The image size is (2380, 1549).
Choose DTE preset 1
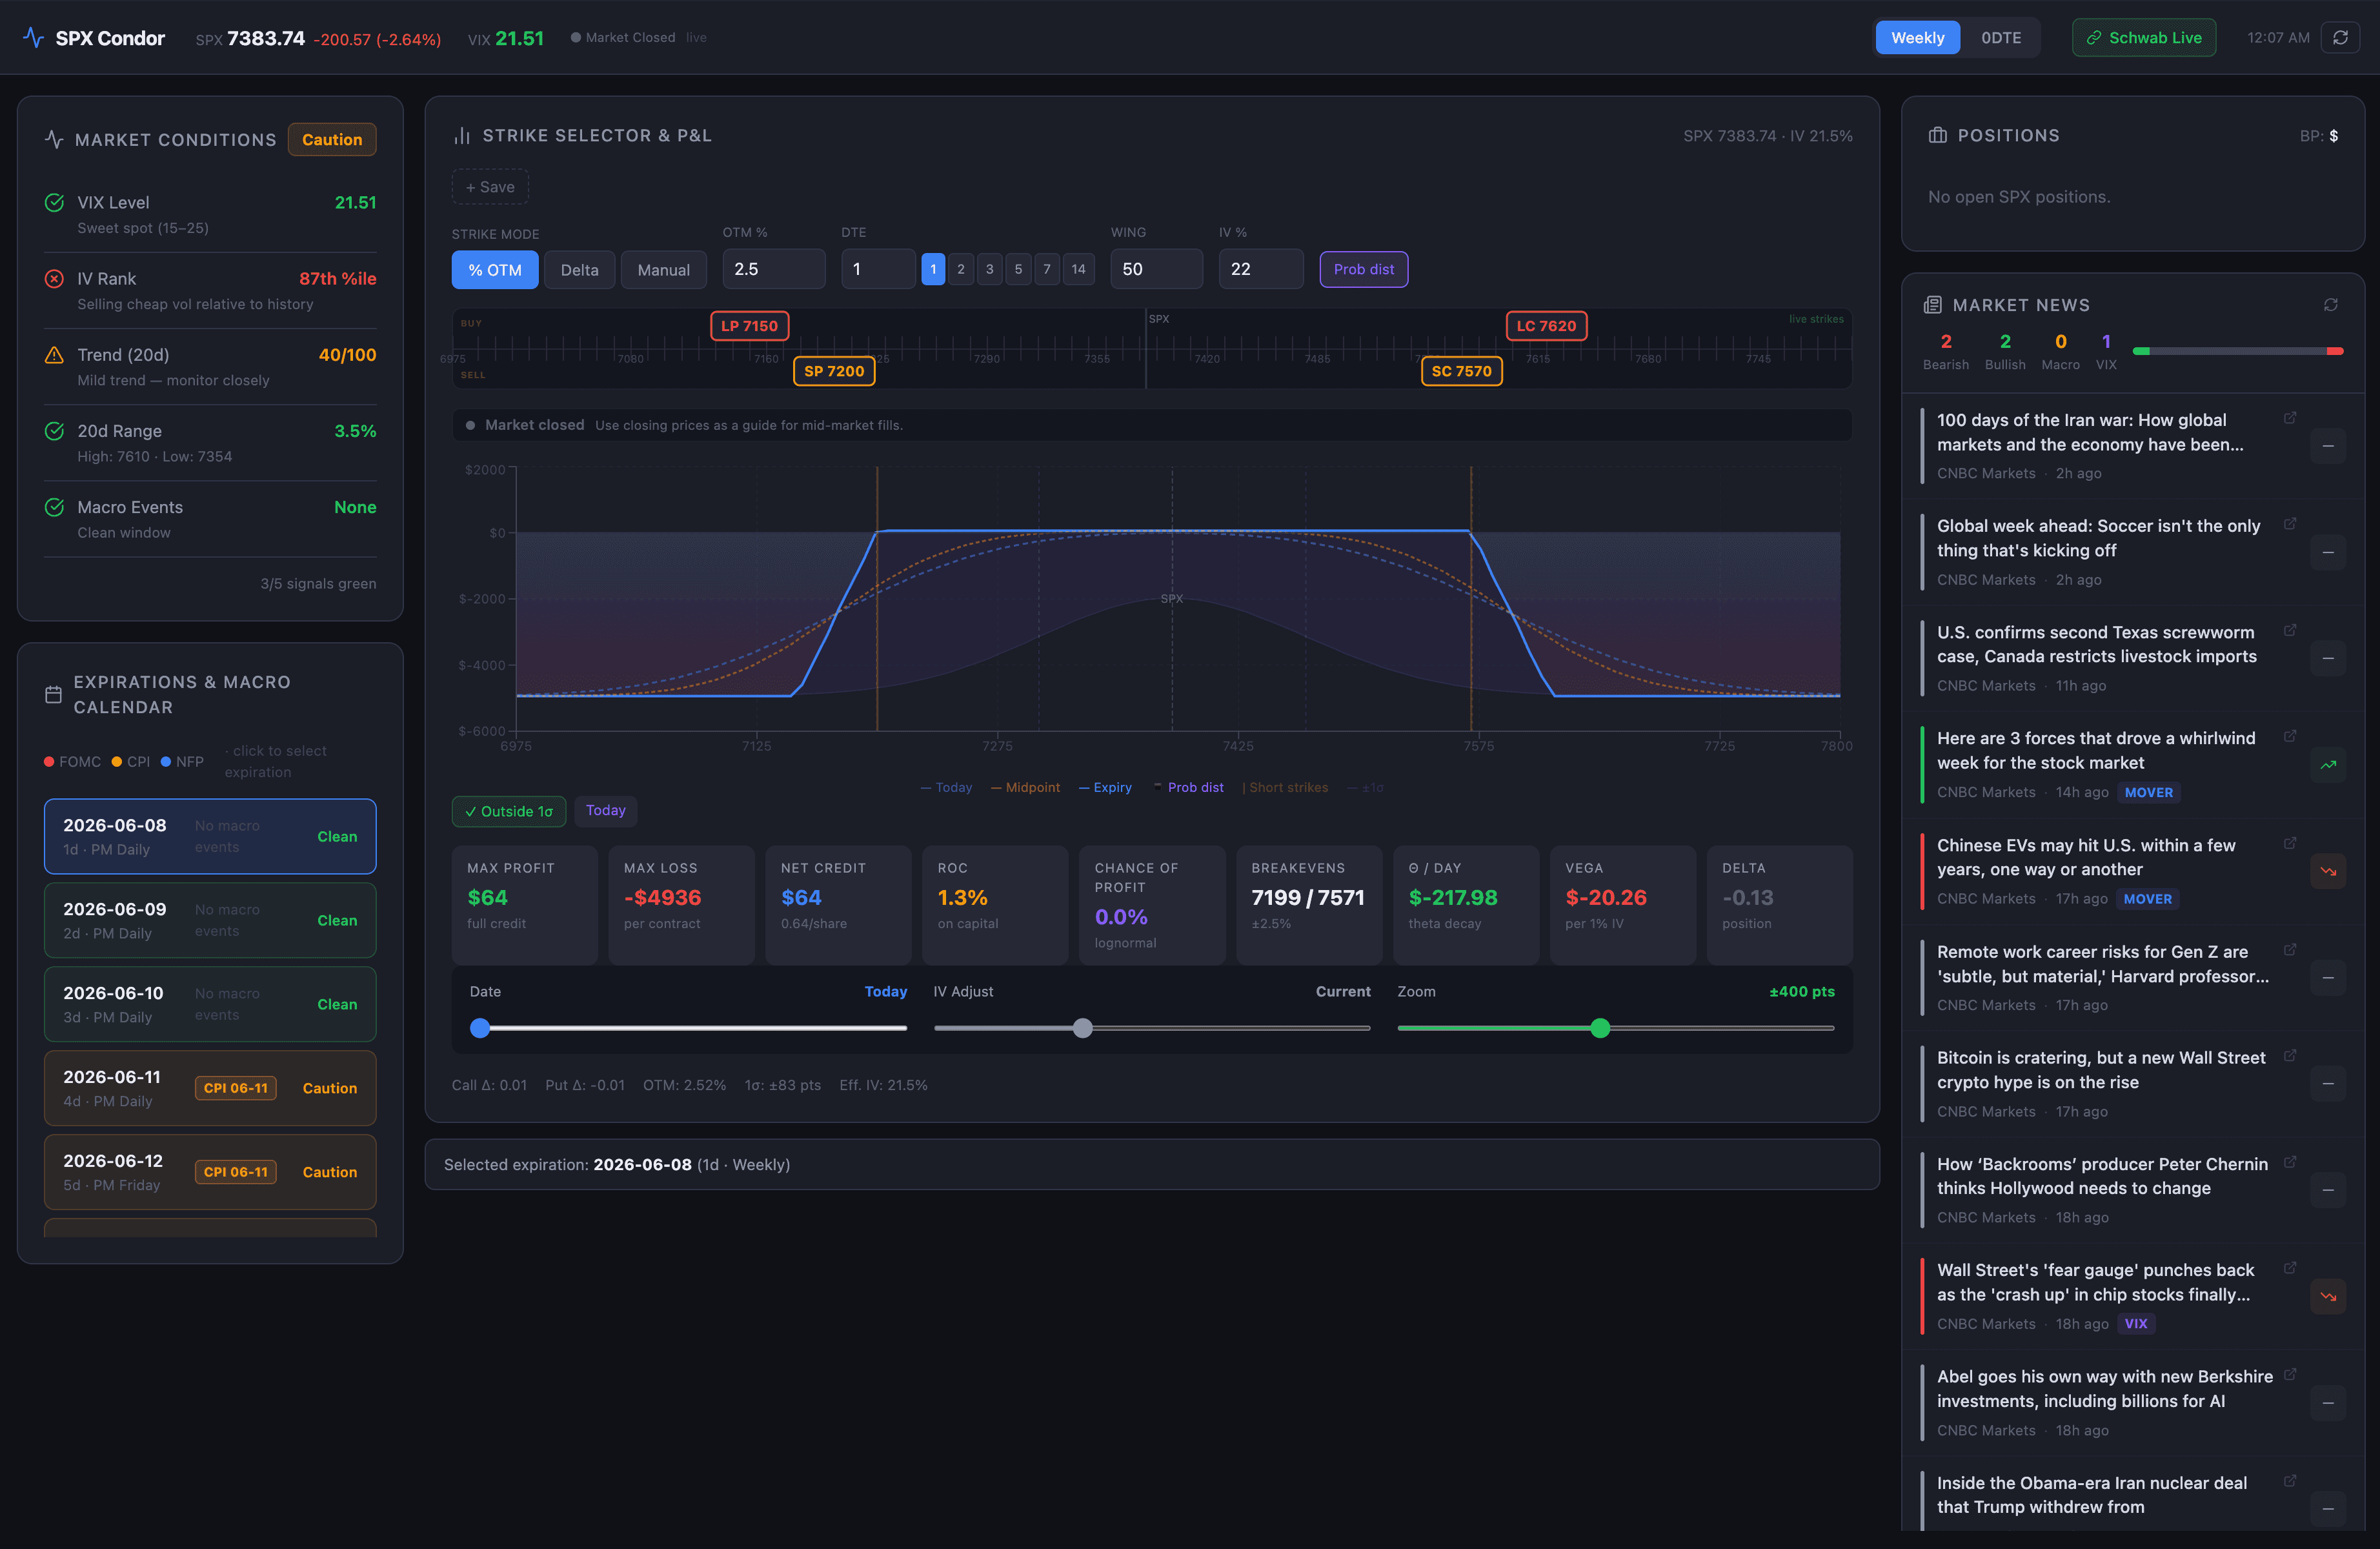click(933, 269)
